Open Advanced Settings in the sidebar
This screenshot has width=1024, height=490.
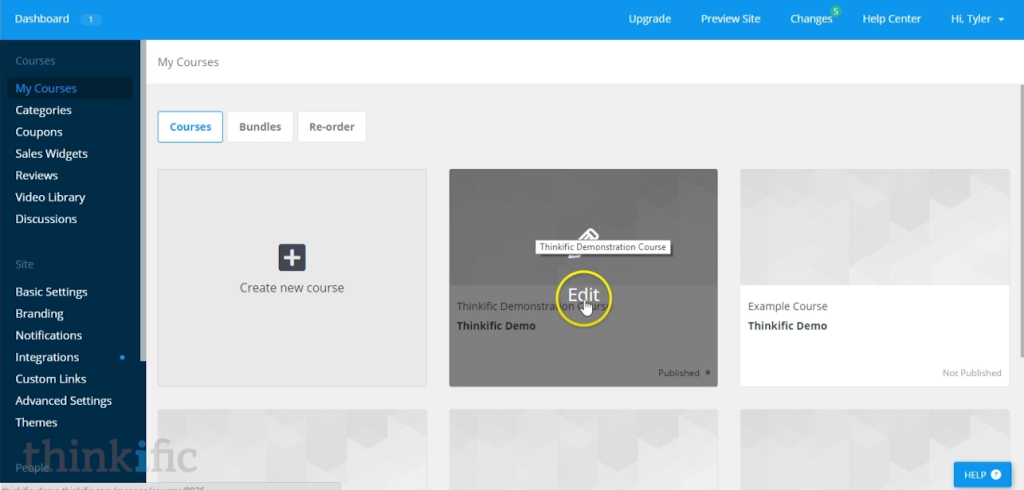tap(63, 400)
